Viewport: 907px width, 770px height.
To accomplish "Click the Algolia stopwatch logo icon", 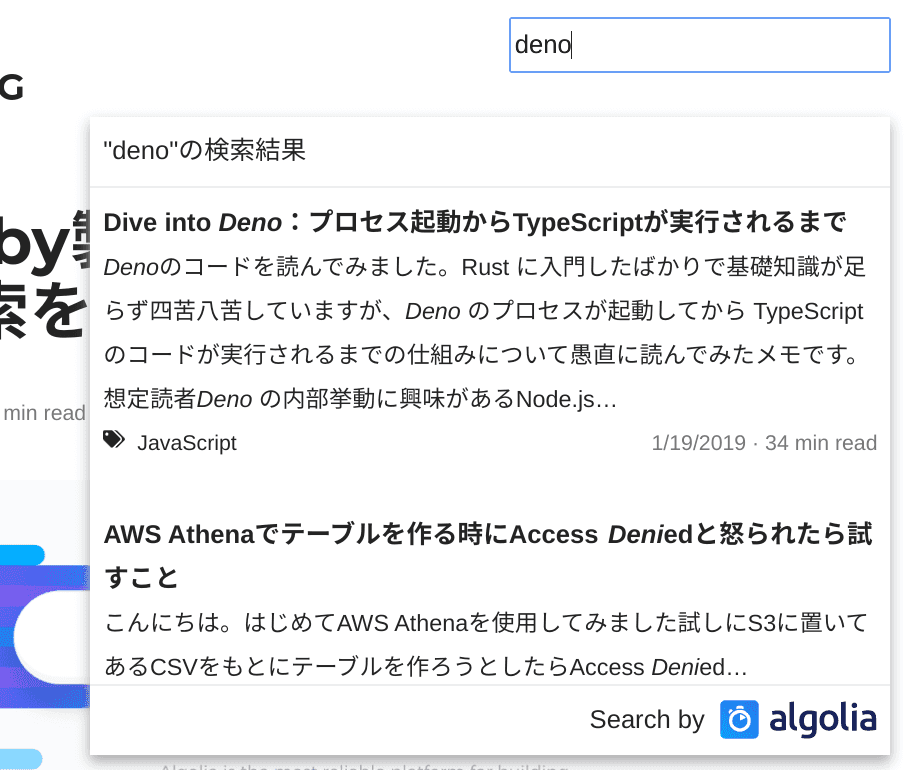I will coord(739,720).
